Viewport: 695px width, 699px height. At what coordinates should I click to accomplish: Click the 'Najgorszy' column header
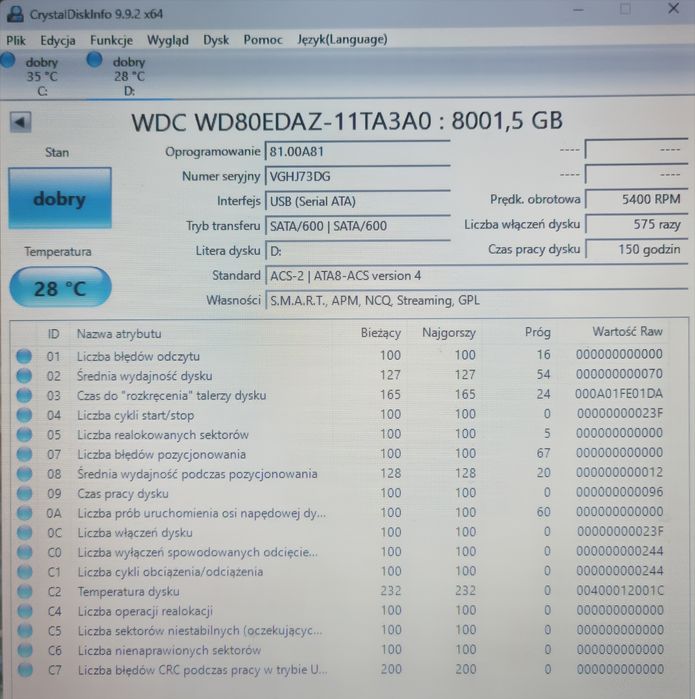pyautogui.click(x=449, y=333)
